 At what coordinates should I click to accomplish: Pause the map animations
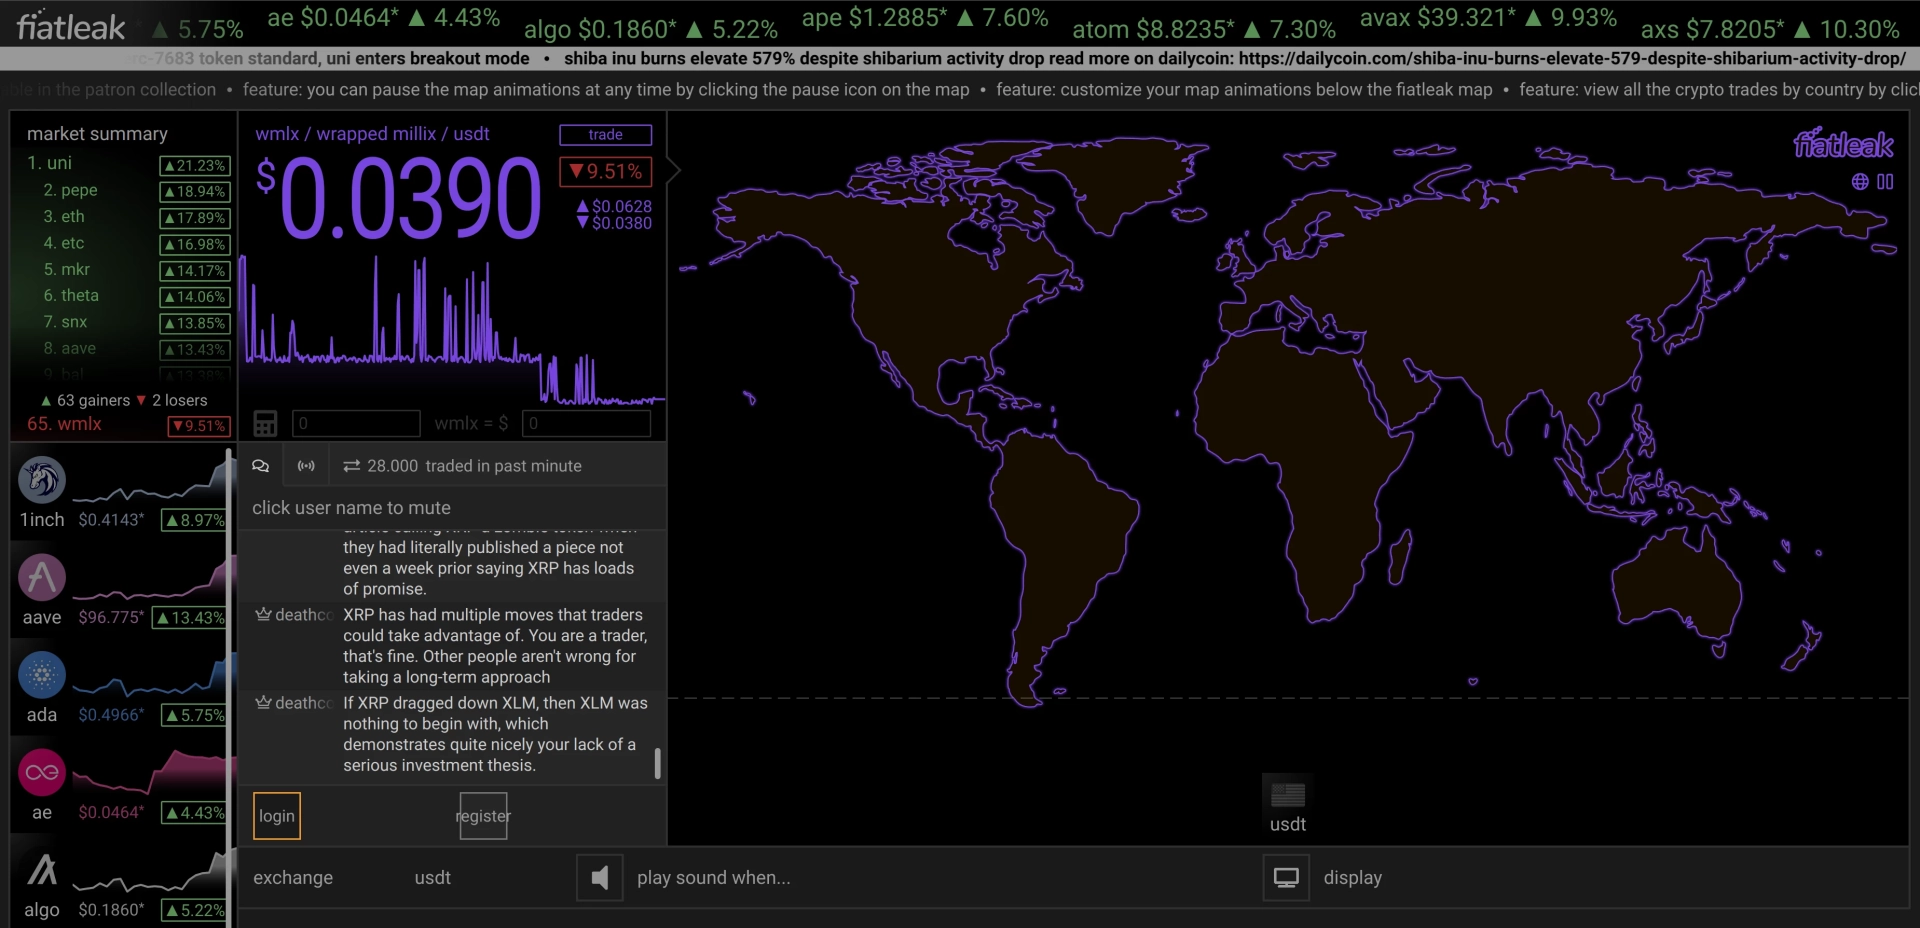tap(1885, 182)
